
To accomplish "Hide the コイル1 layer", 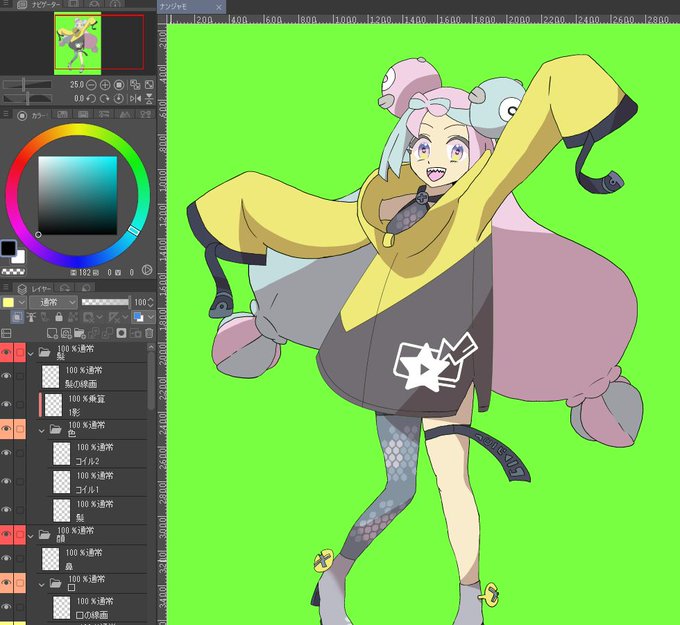I will 6,481.
